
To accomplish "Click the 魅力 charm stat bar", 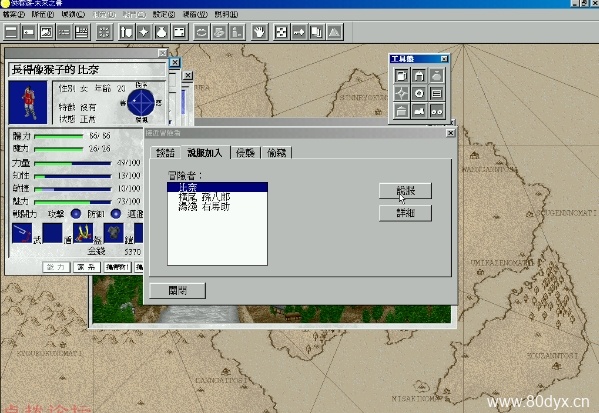I will coord(73,201).
